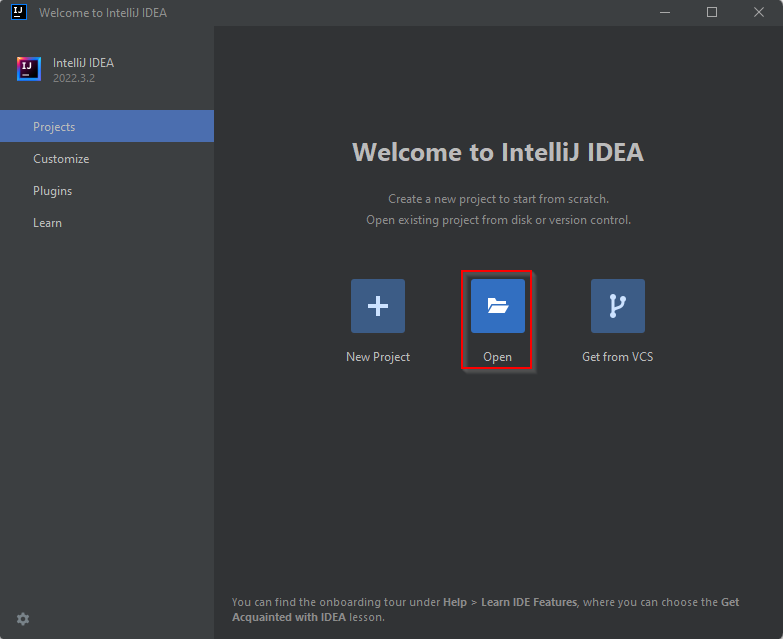This screenshot has height=639, width=783.
Task: Click the "New Project" text label
Action: 377,357
